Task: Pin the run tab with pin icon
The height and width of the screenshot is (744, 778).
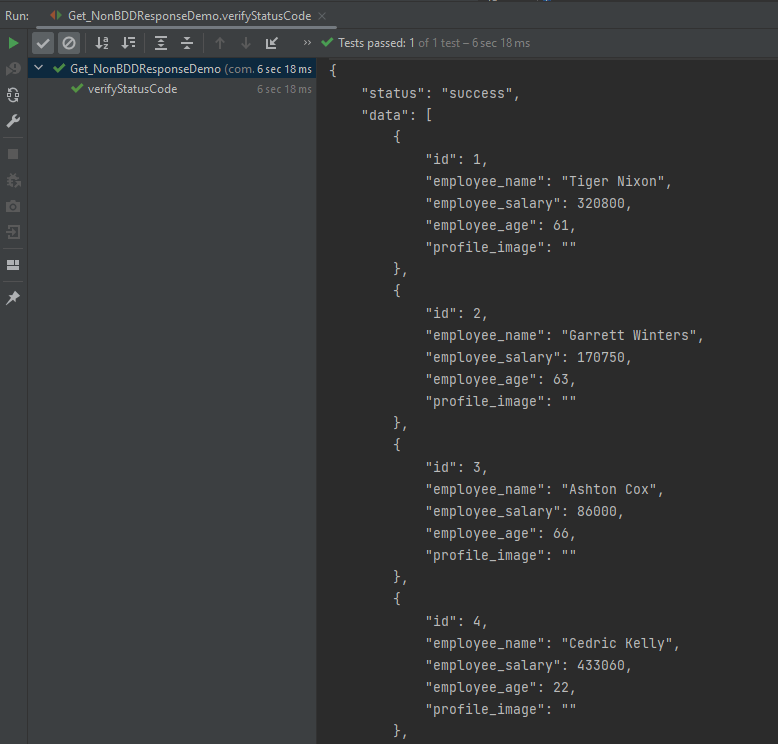Action: [x=13, y=298]
